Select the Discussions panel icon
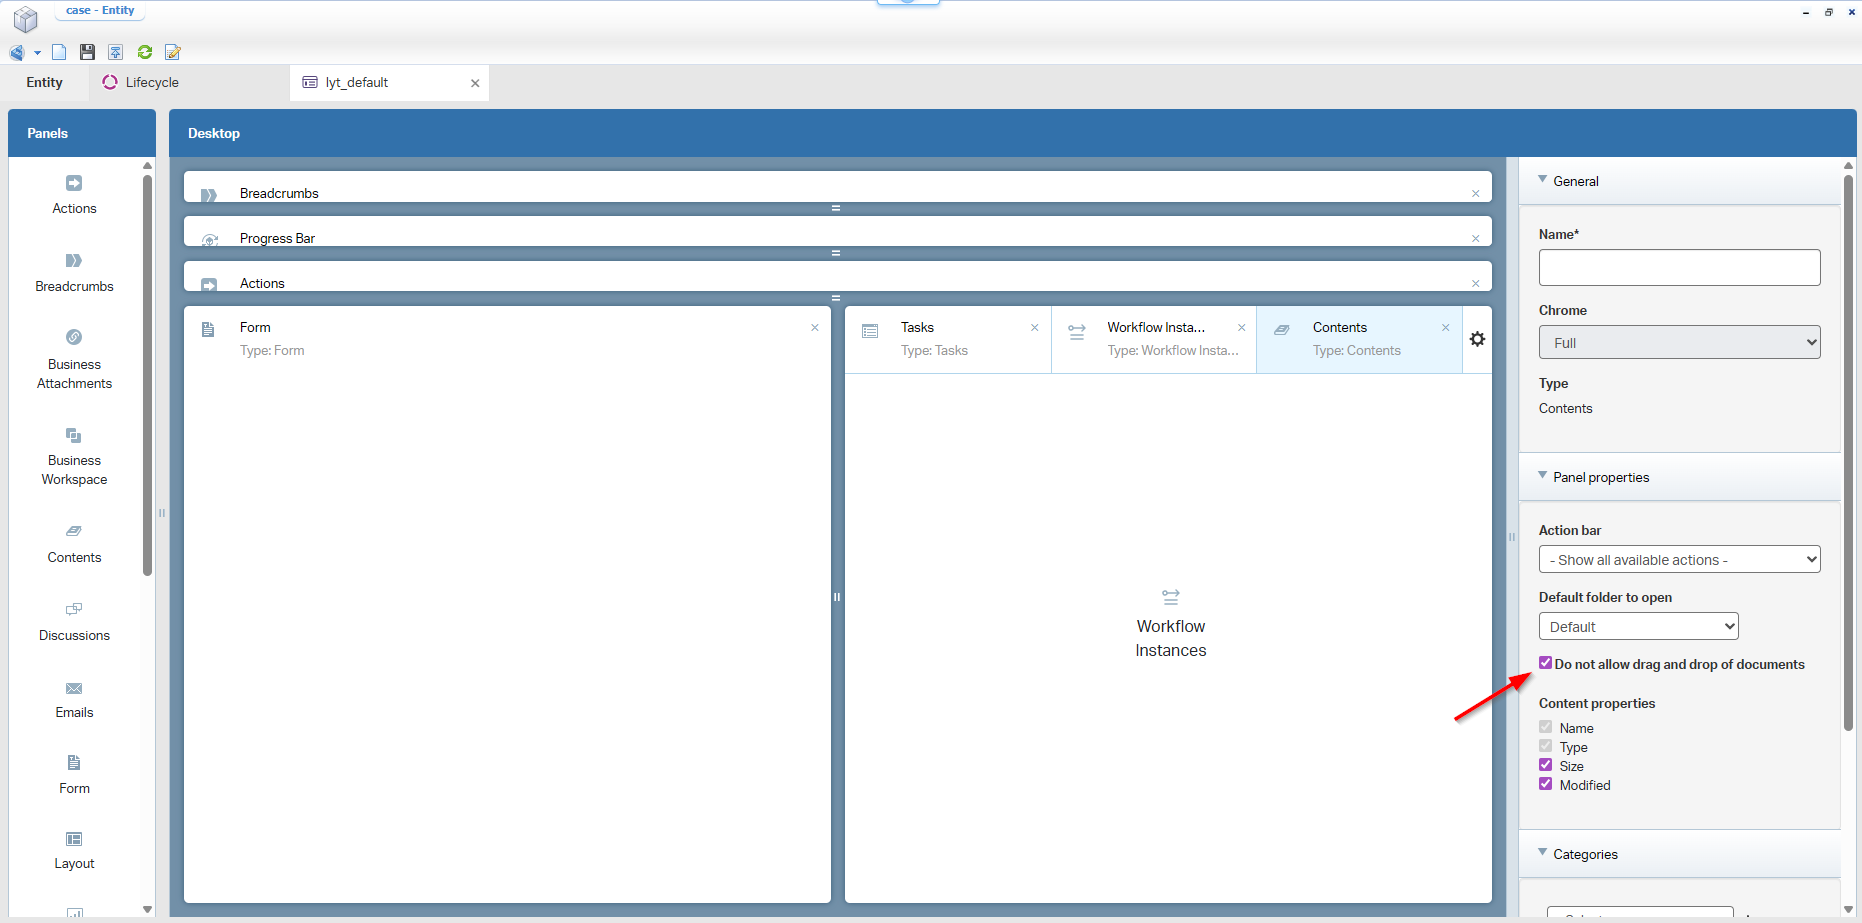This screenshot has width=1862, height=923. pos(74,609)
